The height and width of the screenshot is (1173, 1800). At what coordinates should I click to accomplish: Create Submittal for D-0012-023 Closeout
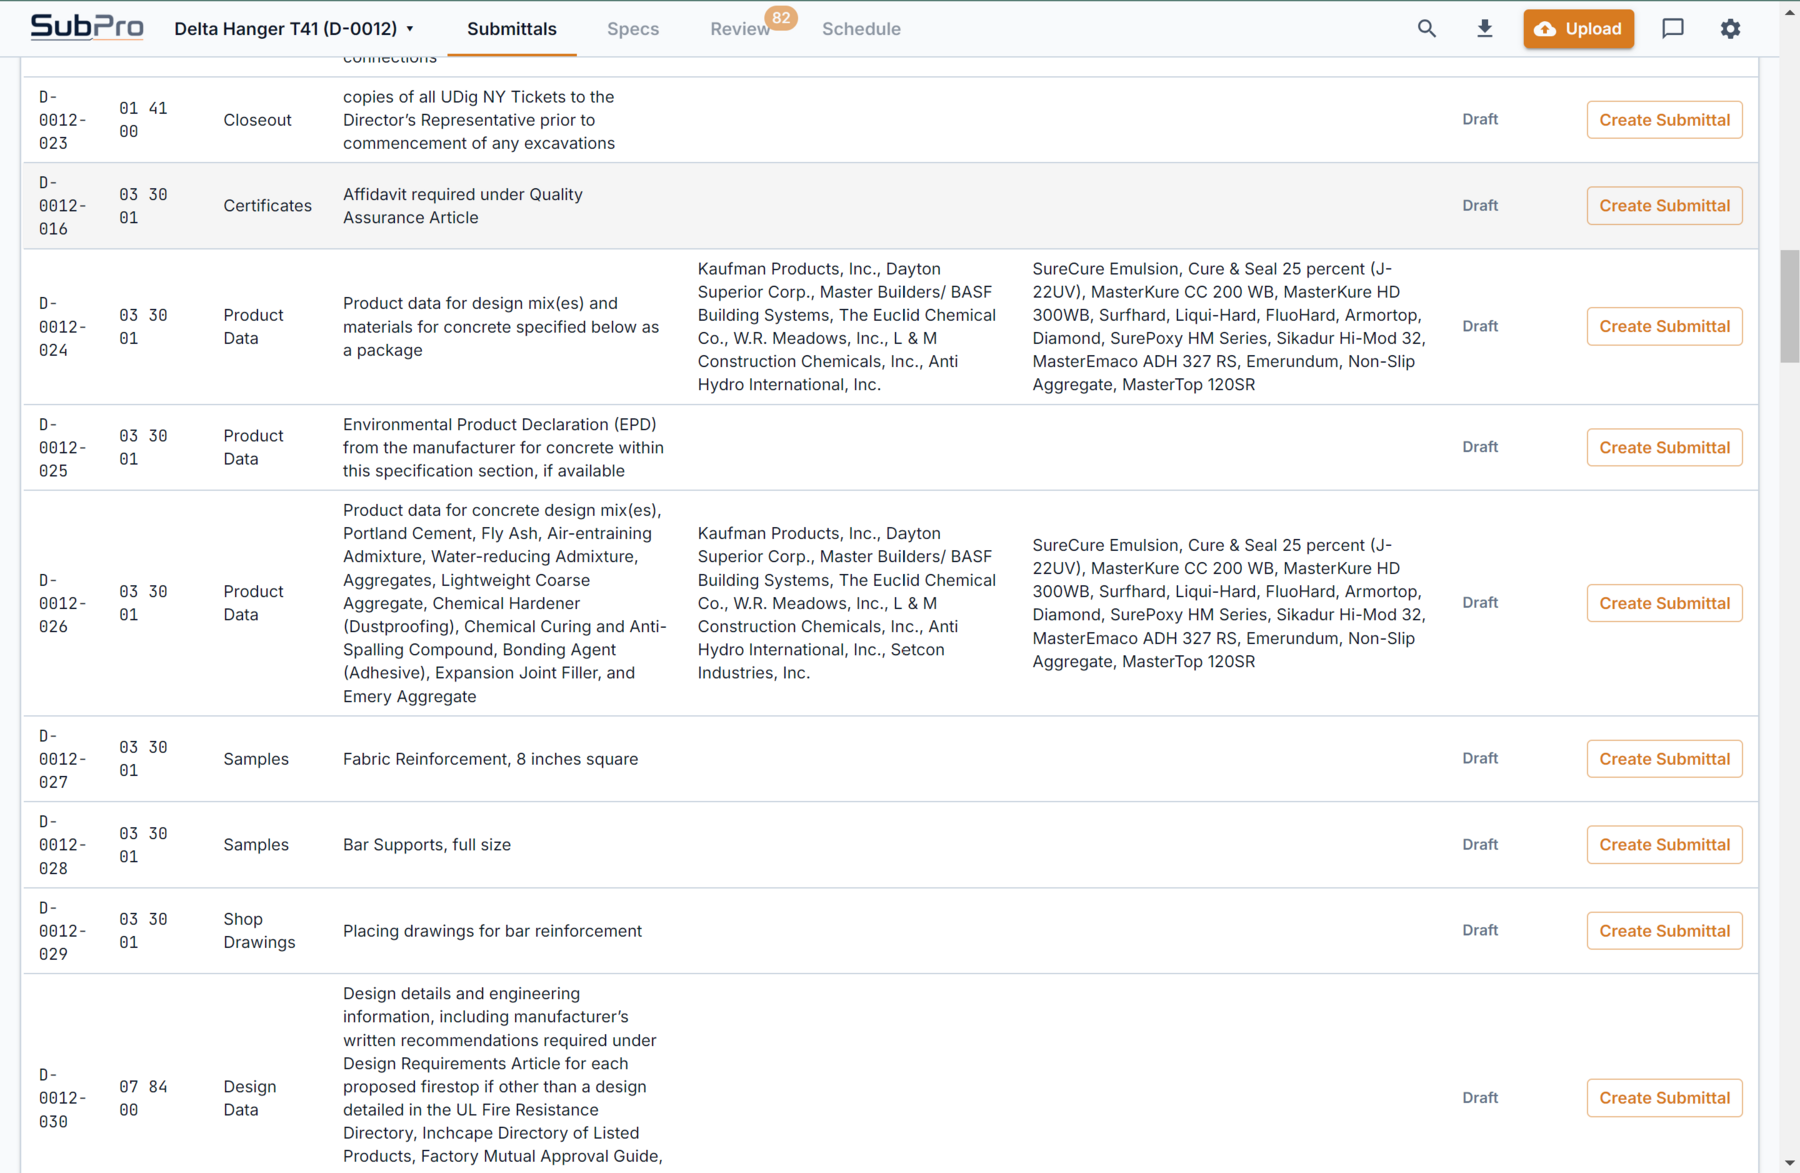1664,120
